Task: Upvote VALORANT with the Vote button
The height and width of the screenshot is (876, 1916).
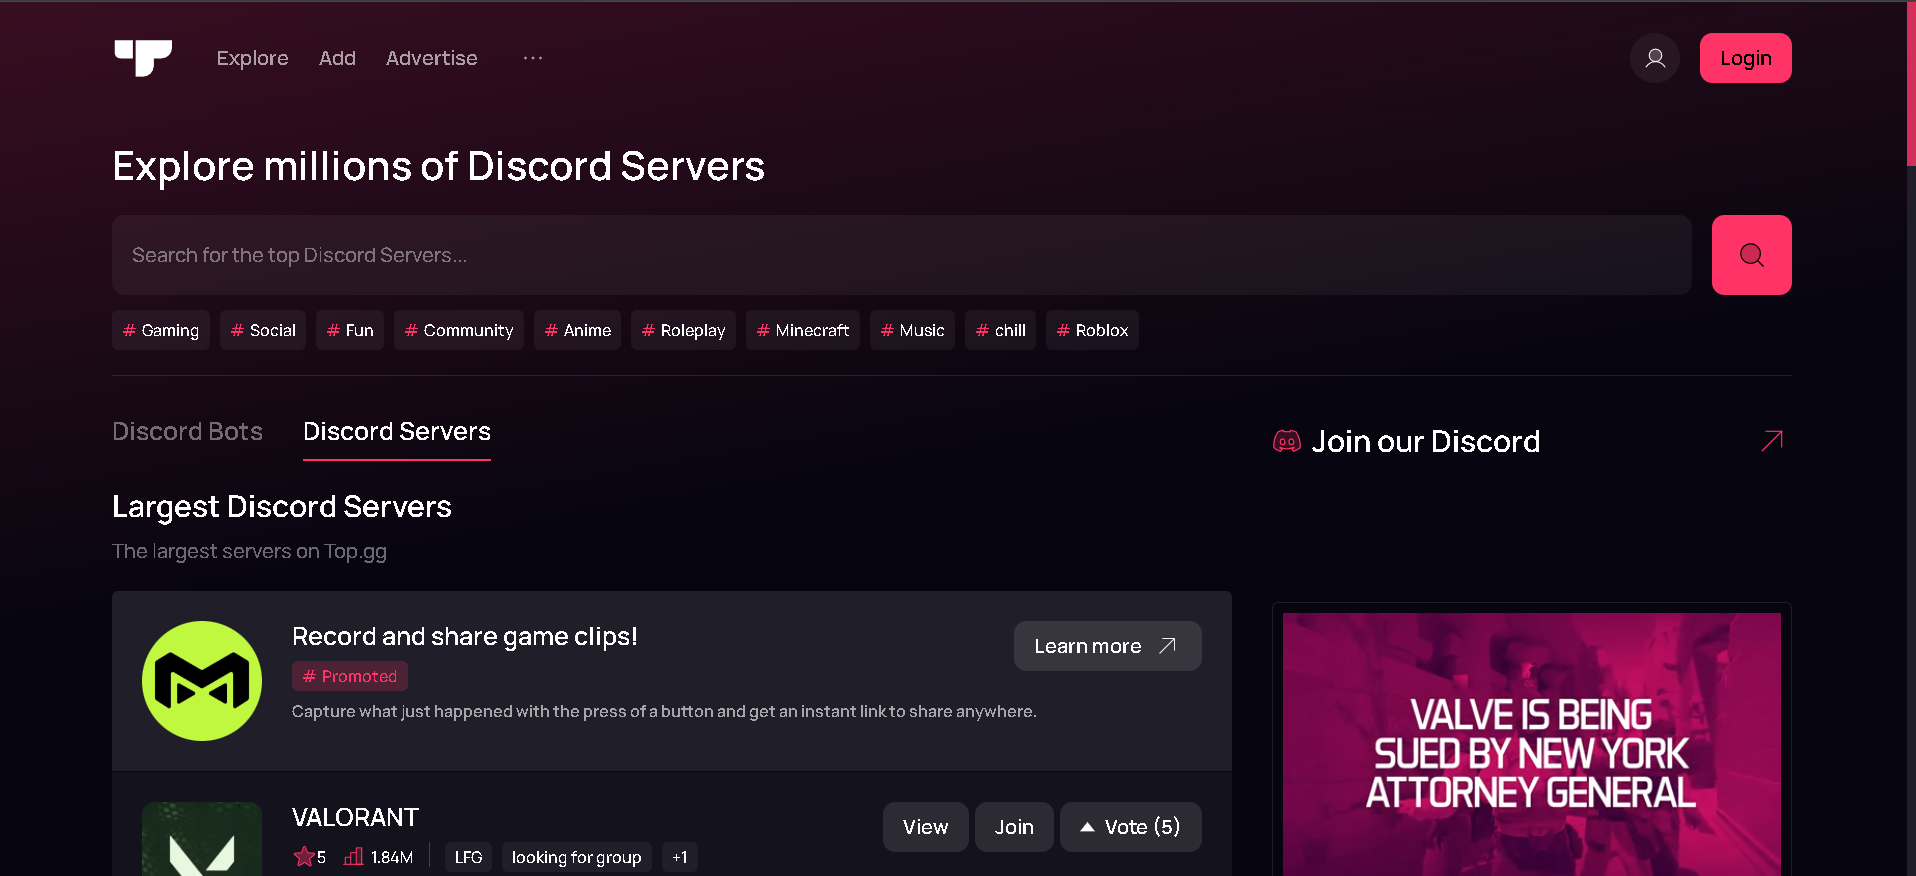Action: (1130, 827)
